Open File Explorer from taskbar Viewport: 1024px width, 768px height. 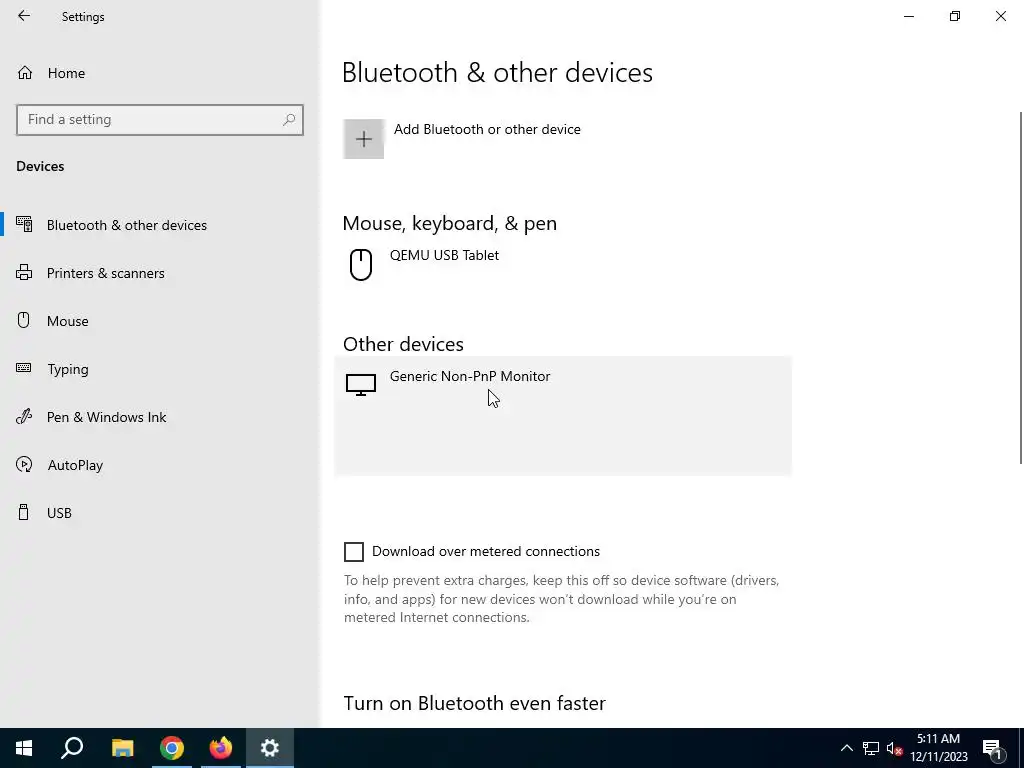tap(122, 748)
